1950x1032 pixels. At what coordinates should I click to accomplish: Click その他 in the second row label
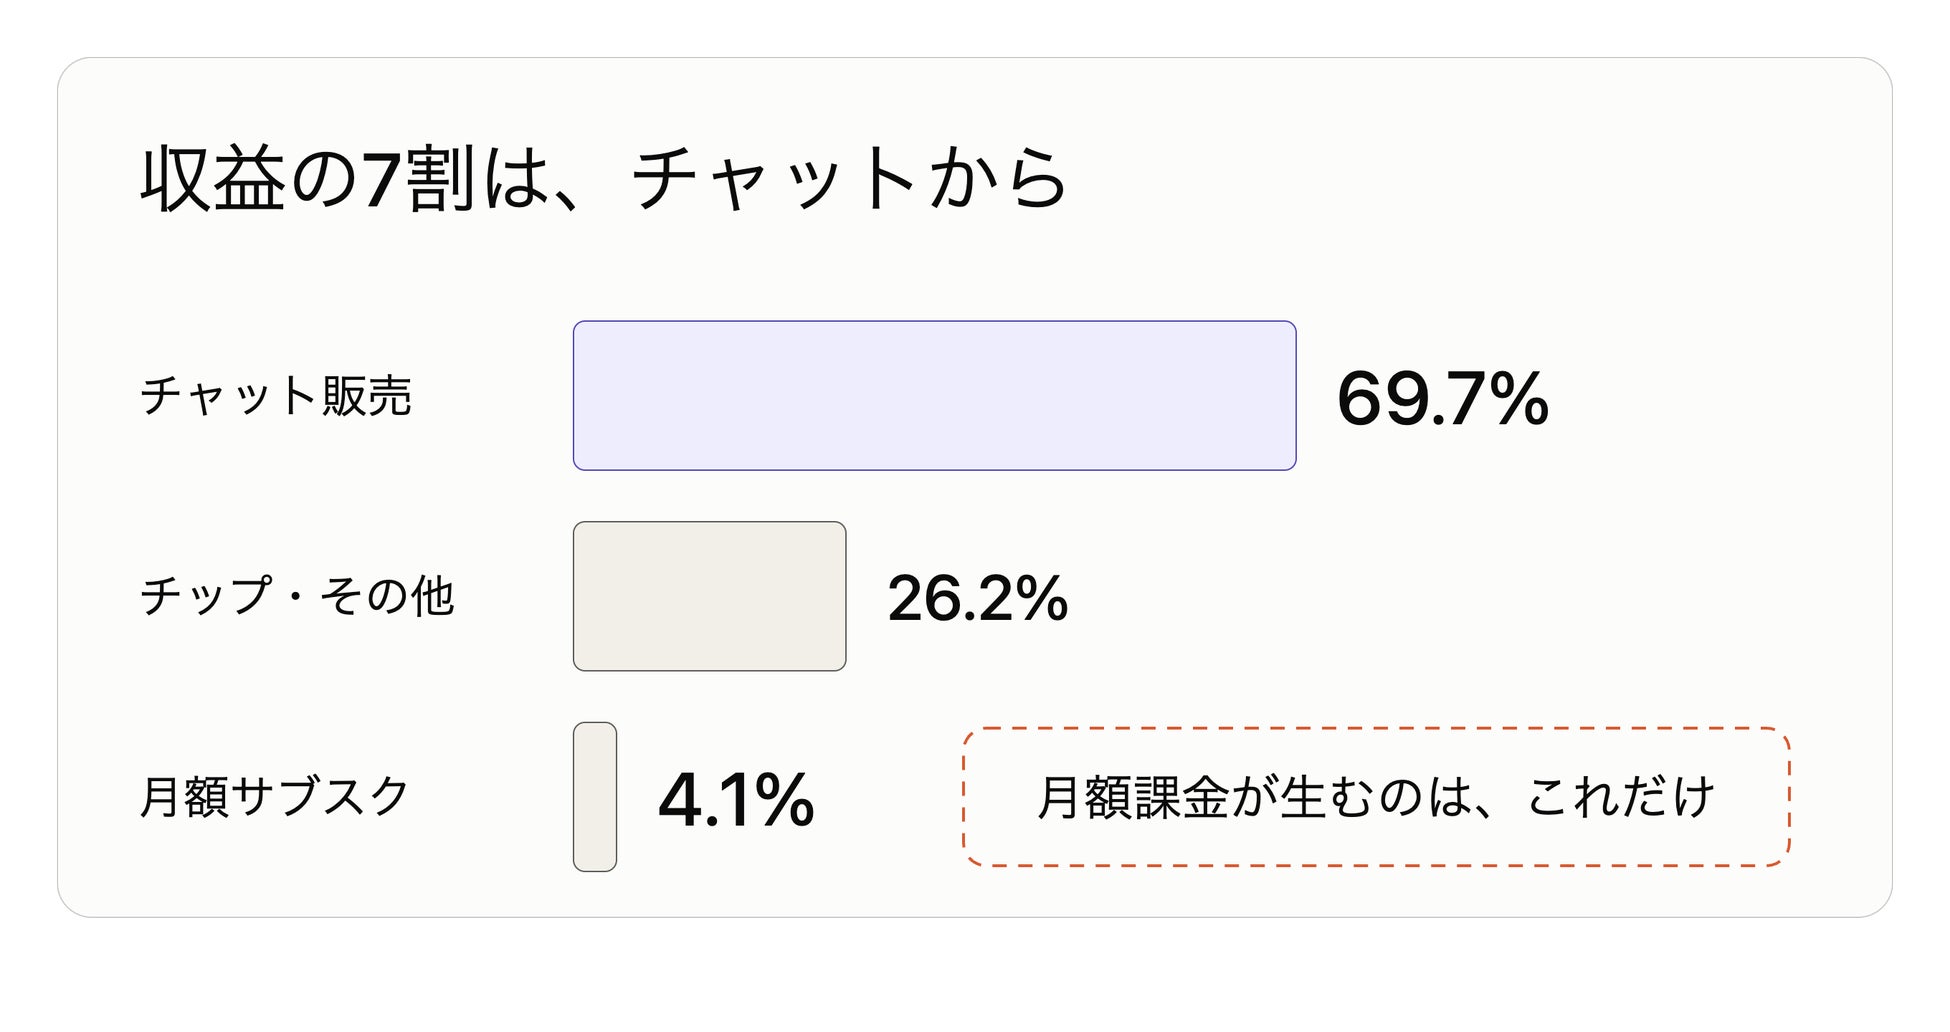click(387, 596)
